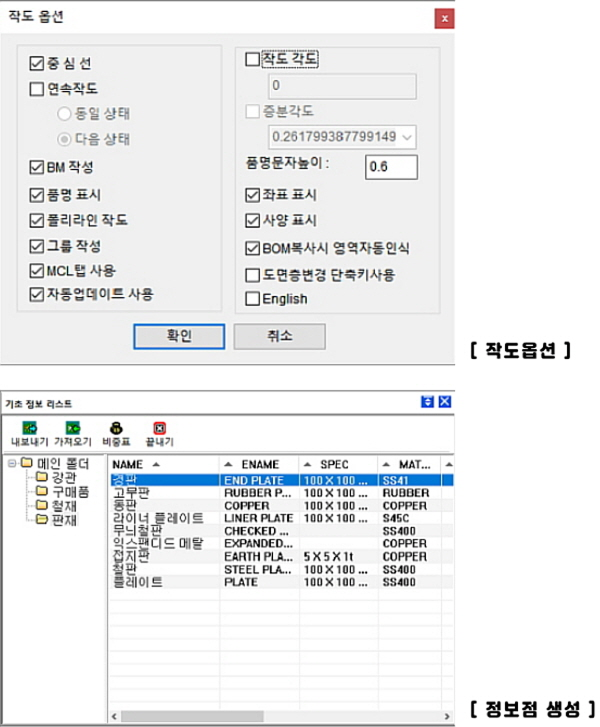This screenshot has height=727, width=600.
Task: Open the 비중표 weight table icon
Action: (x=116, y=428)
